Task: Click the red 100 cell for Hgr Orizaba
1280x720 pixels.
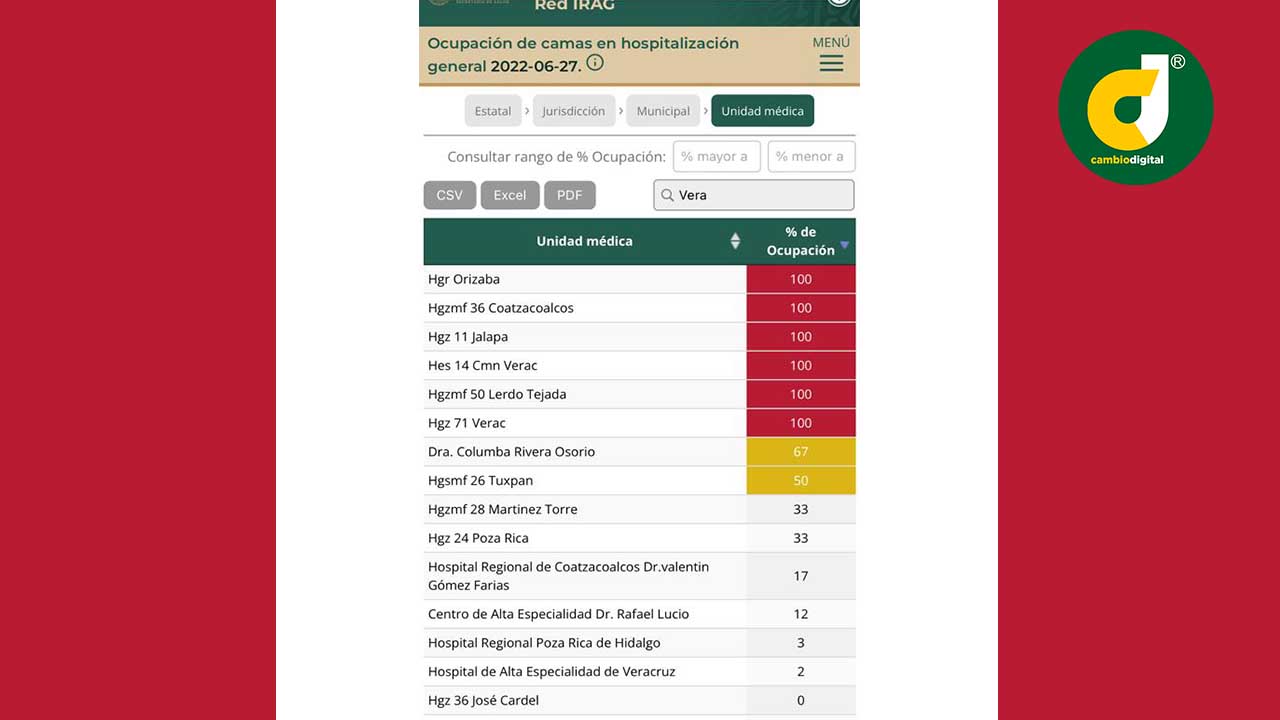Action: point(800,279)
